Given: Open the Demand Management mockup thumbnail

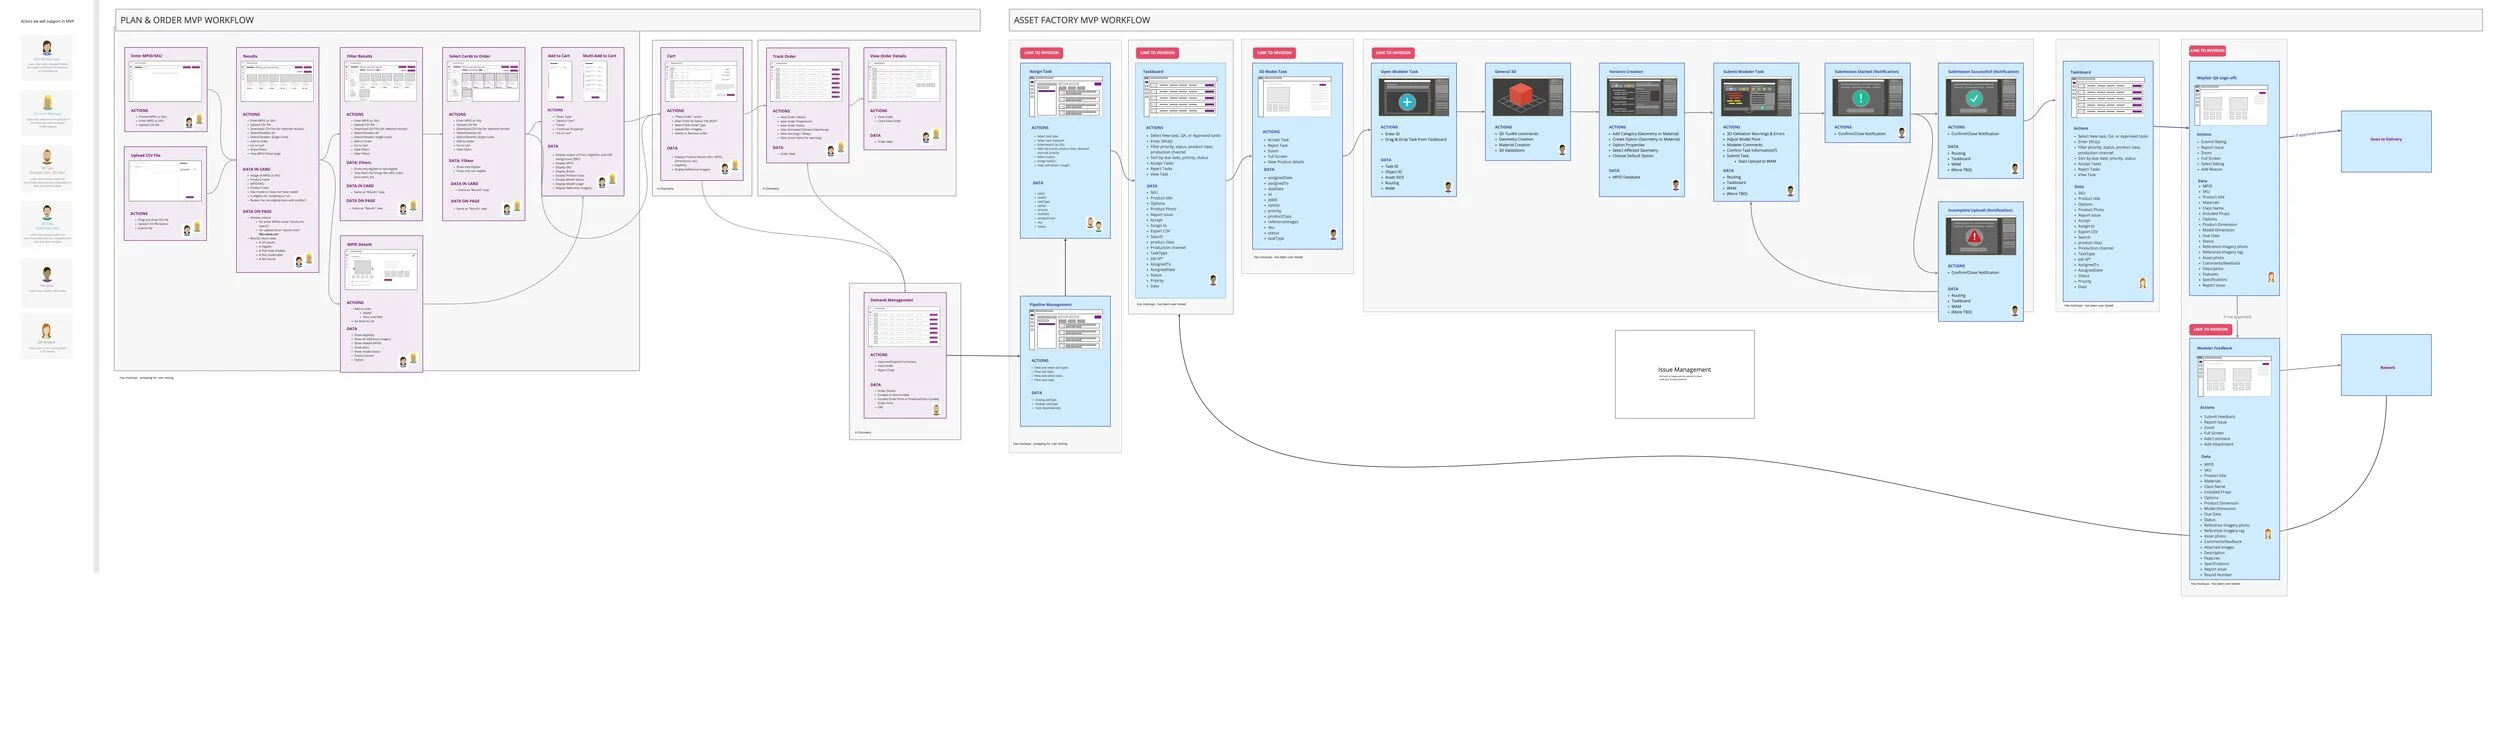Looking at the screenshot, I should click(905, 326).
